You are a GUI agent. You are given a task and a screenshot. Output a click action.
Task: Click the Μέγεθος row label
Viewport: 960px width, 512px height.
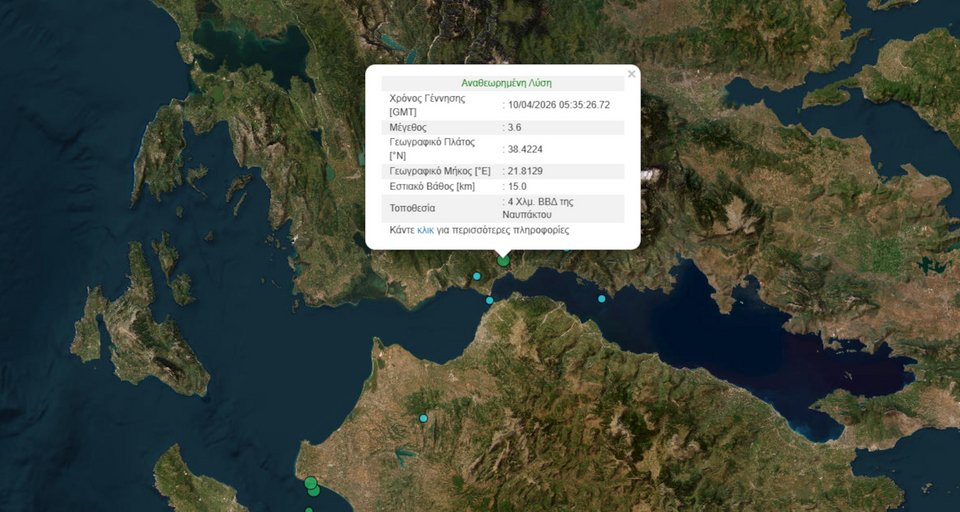(x=408, y=127)
